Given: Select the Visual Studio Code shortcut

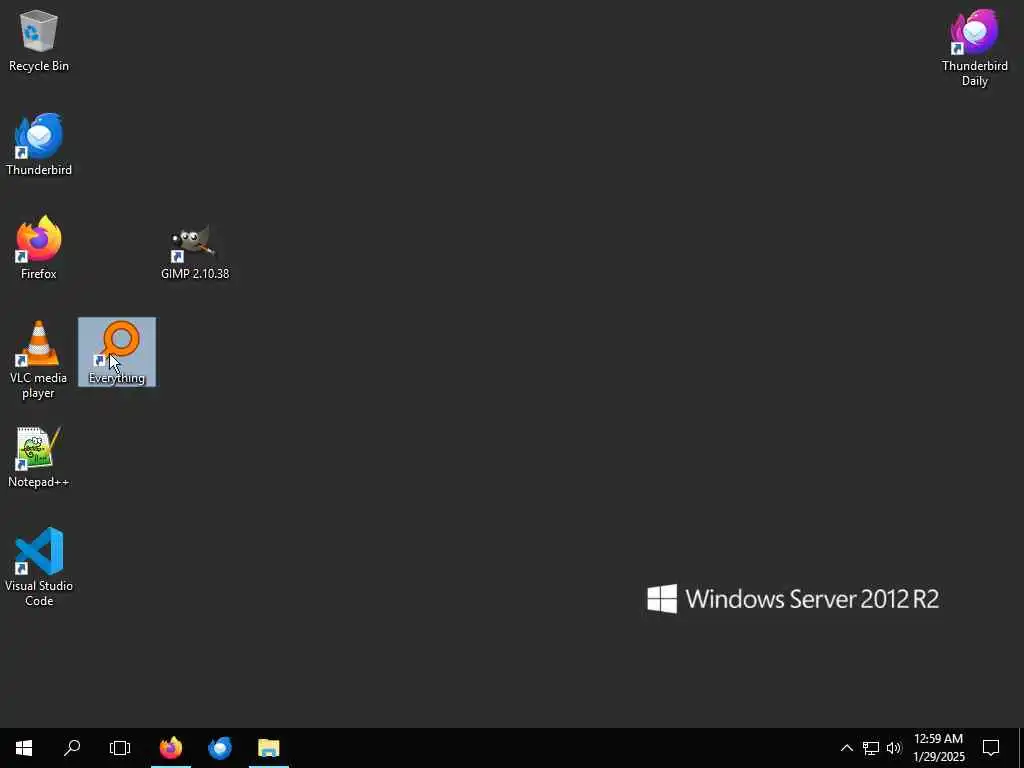Looking at the screenshot, I should point(39,567).
